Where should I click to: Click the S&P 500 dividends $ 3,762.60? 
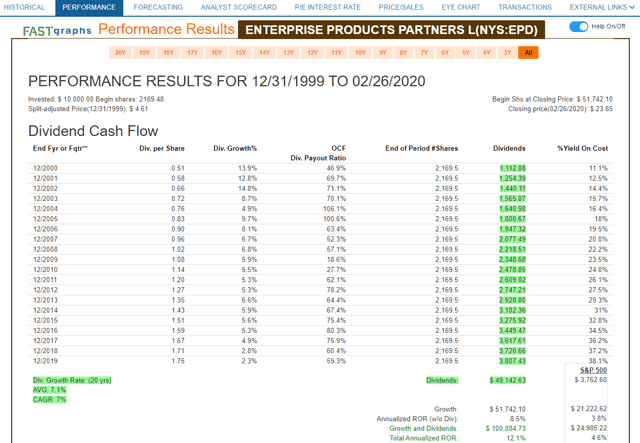[x=591, y=380]
